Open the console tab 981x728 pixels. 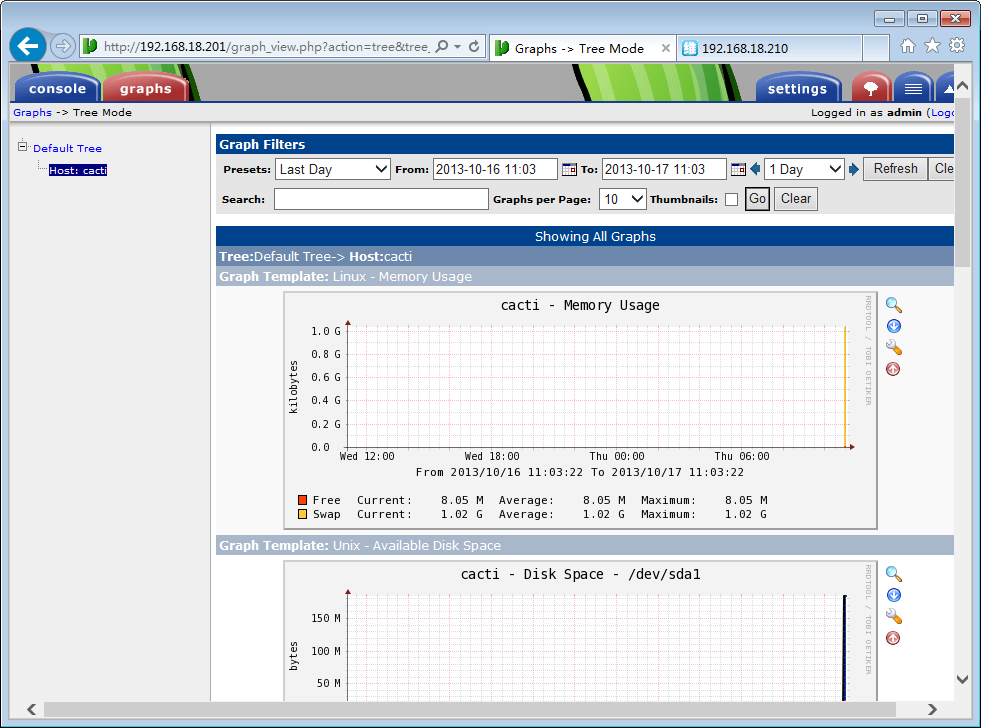(x=57, y=88)
